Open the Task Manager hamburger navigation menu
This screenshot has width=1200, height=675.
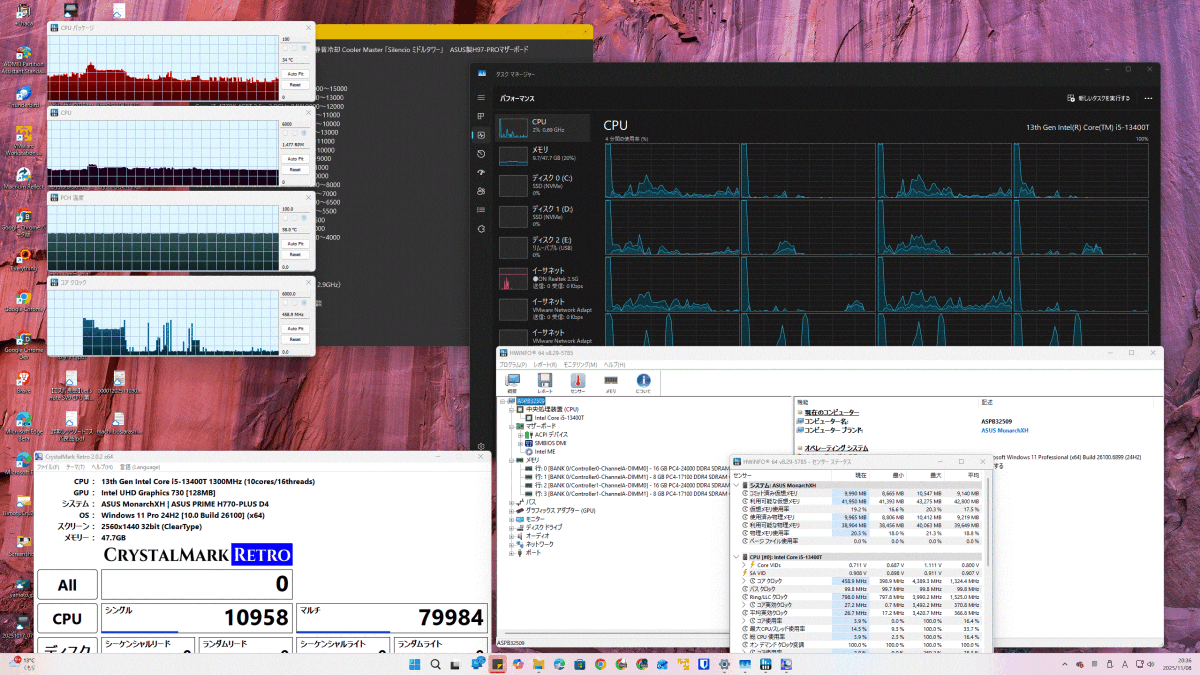[481, 98]
